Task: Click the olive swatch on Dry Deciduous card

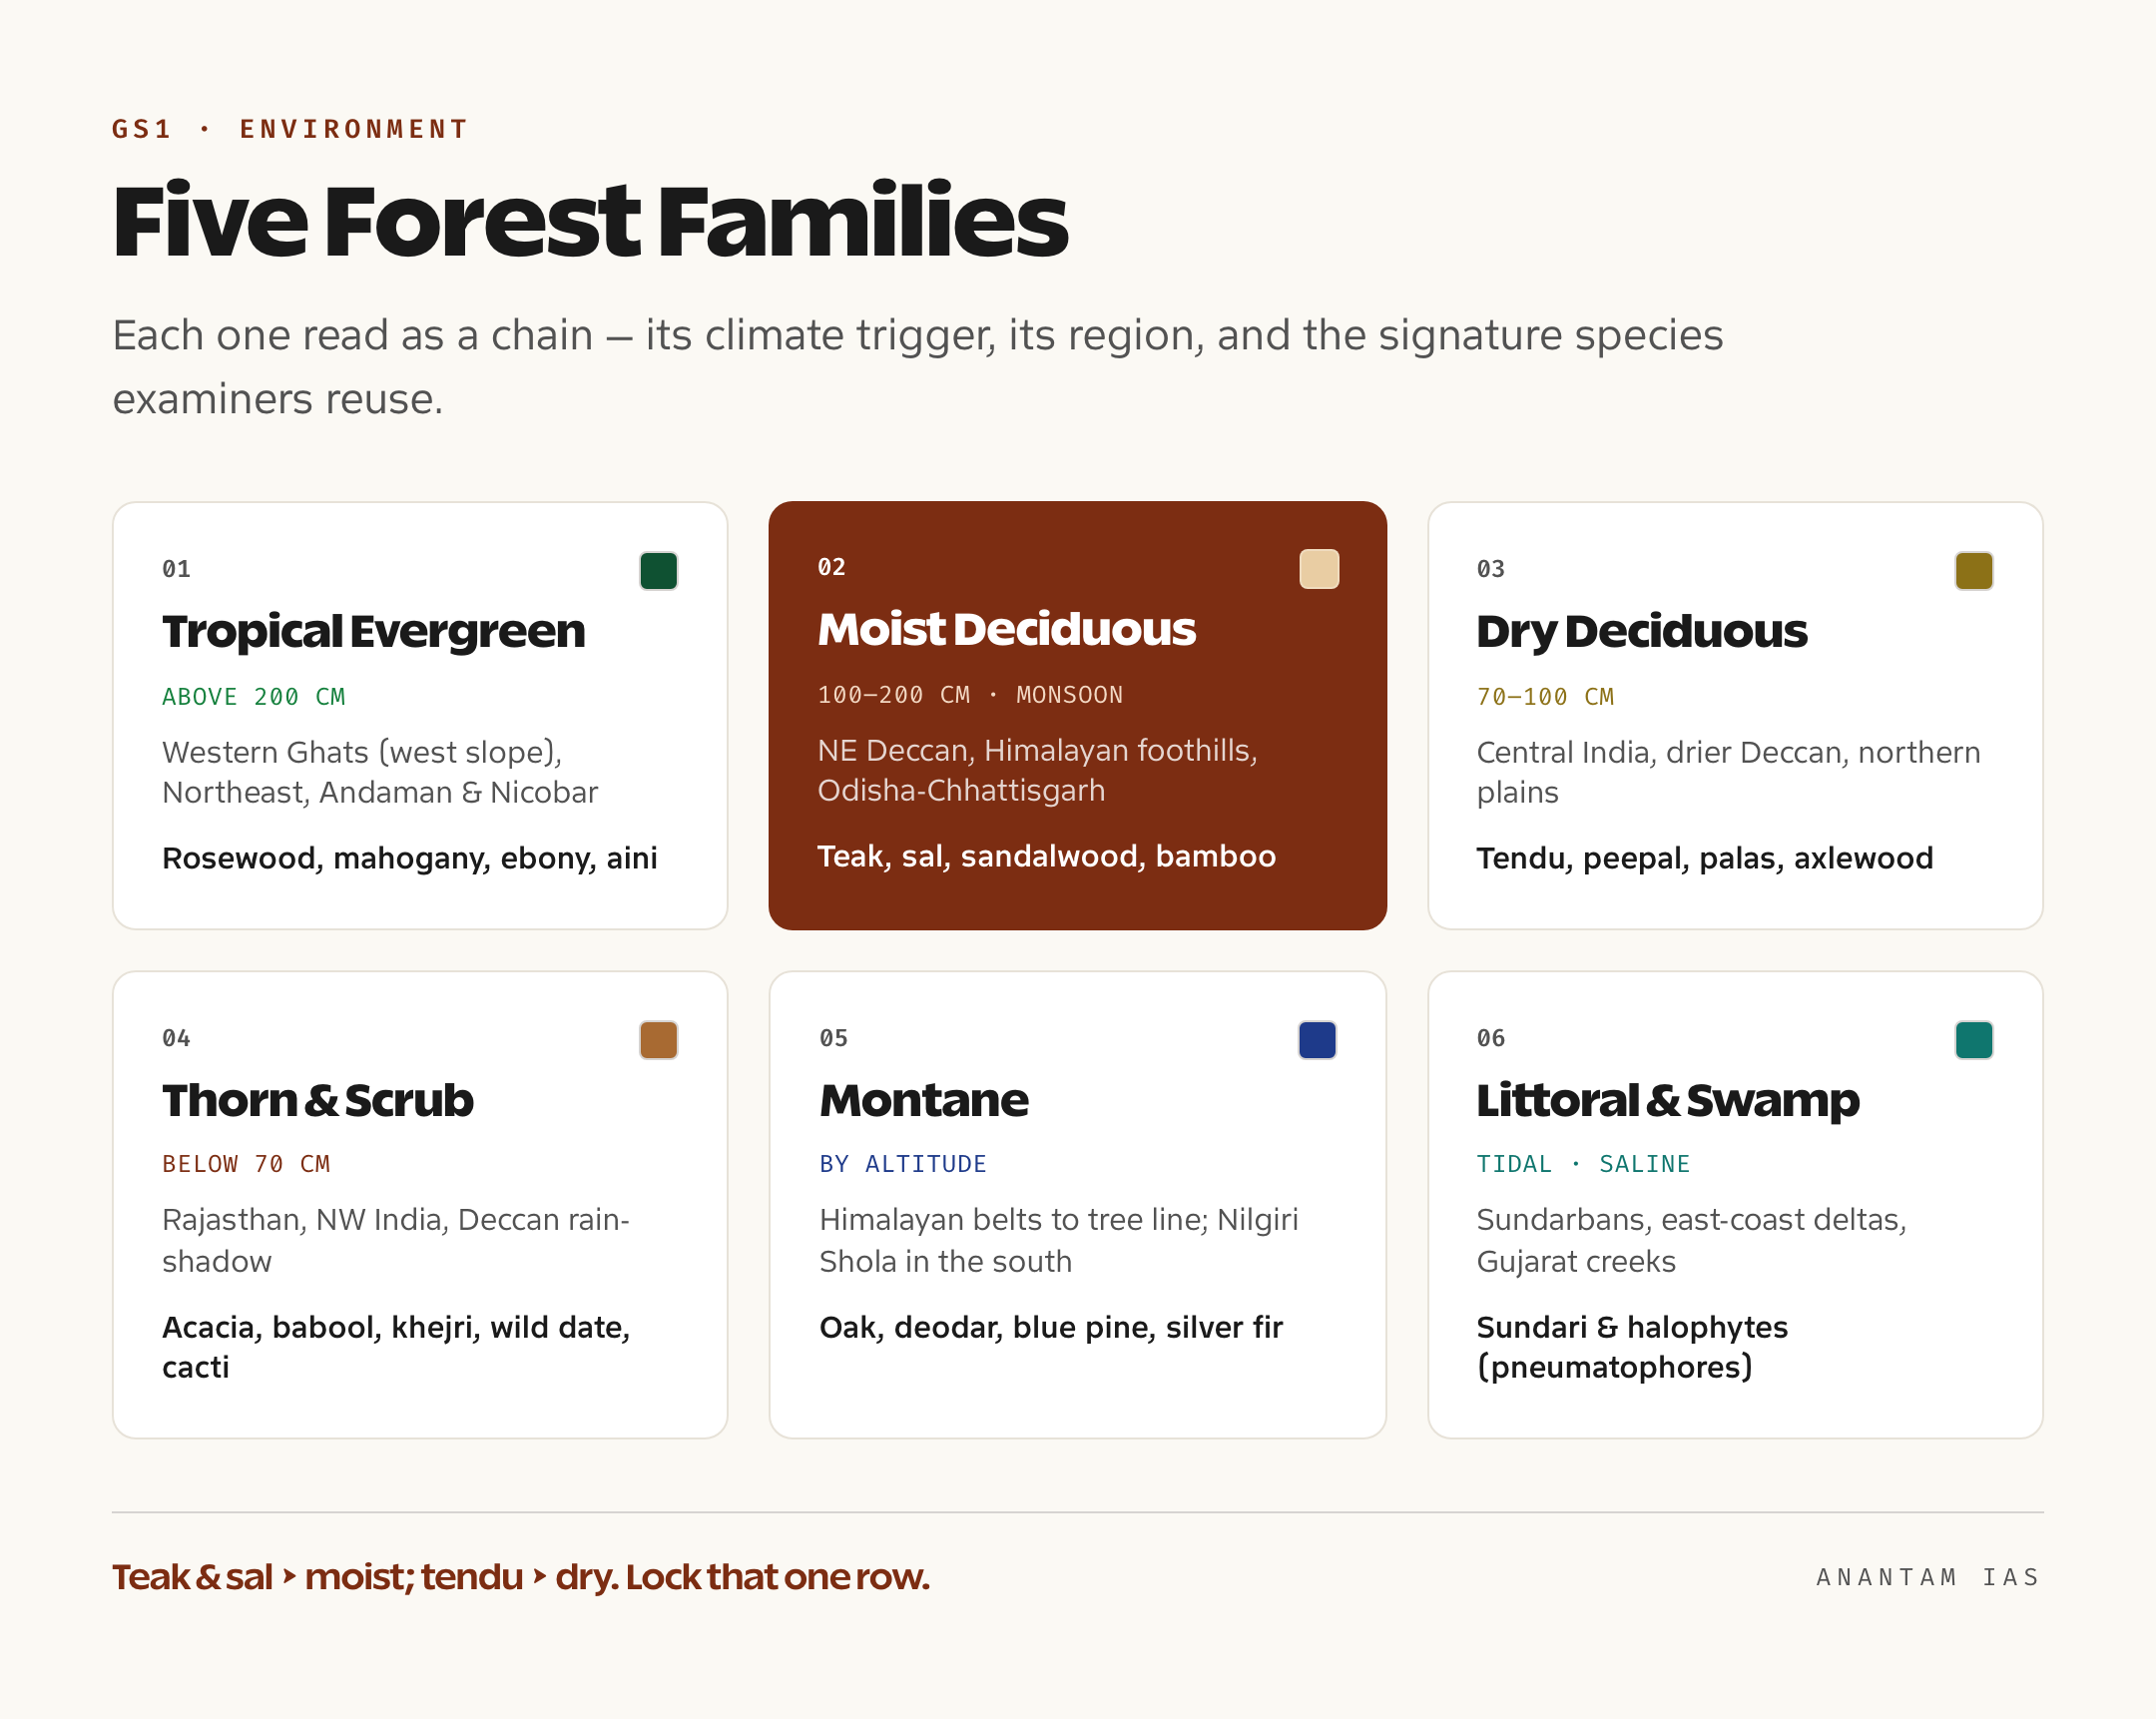Action: [1973, 571]
